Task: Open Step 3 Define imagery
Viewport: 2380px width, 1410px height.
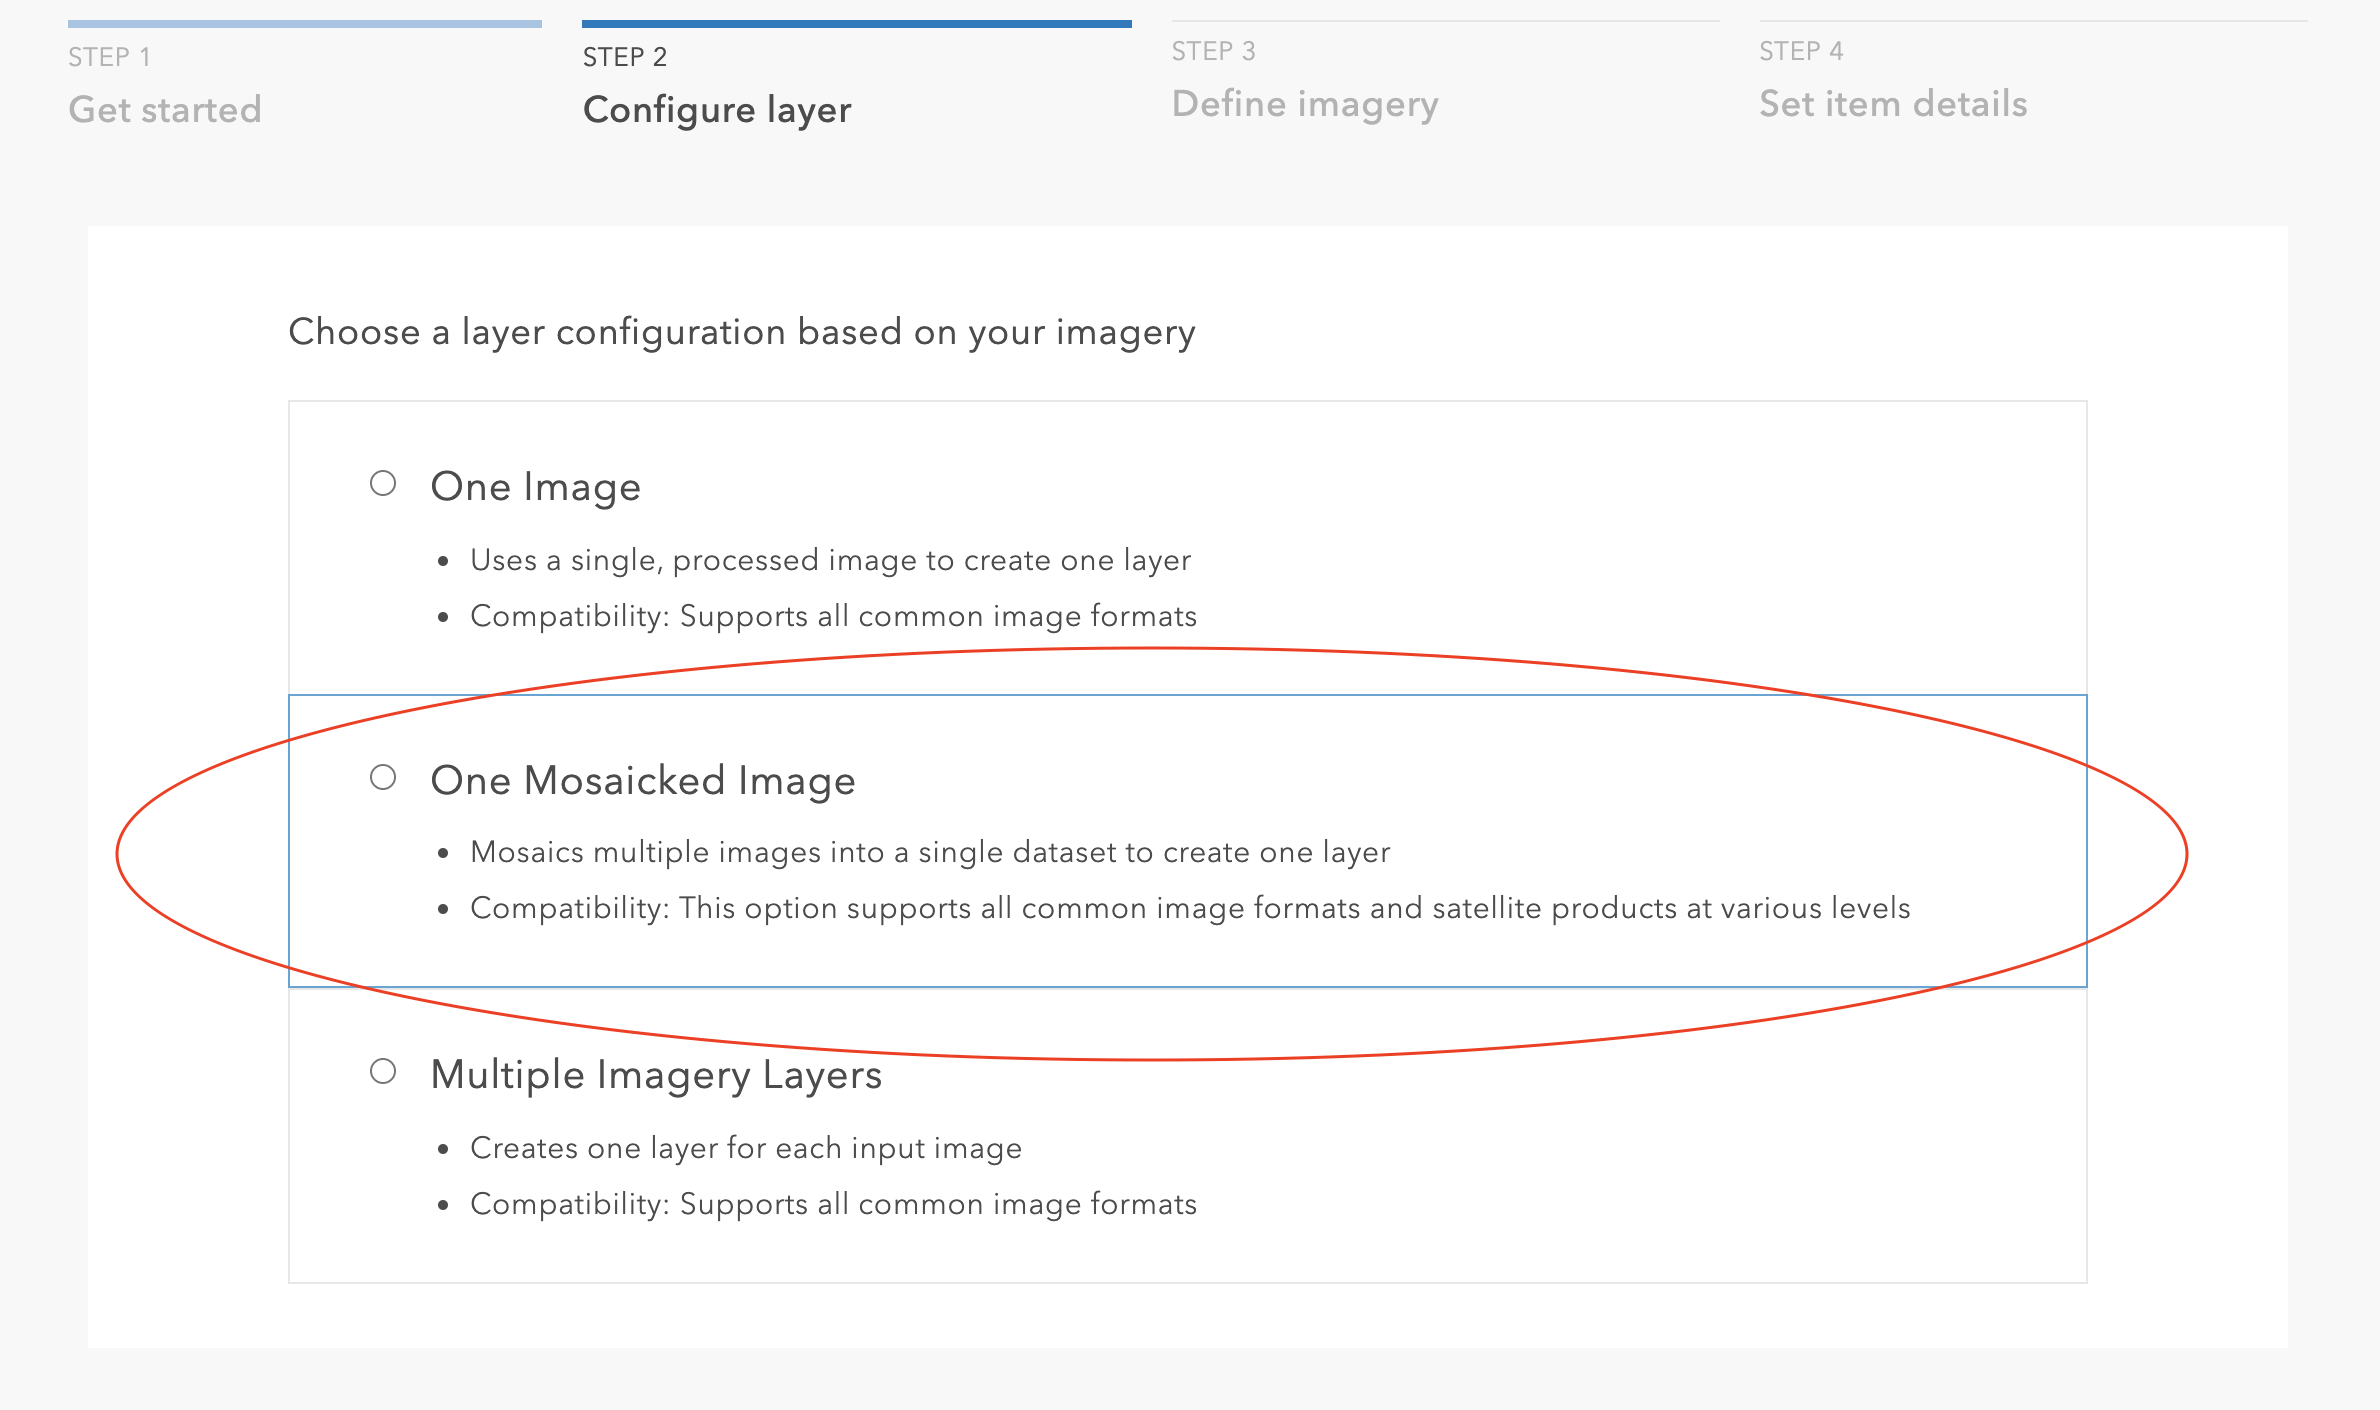Action: [1306, 103]
